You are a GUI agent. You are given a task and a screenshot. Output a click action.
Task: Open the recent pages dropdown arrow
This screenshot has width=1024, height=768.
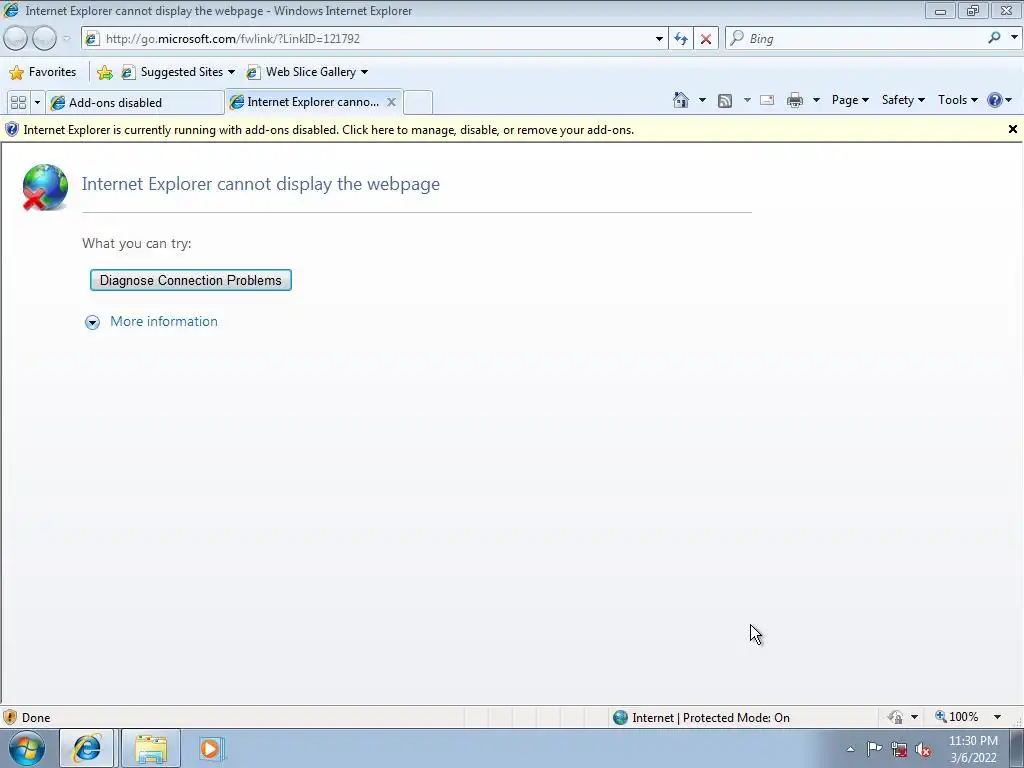coord(66,39)
